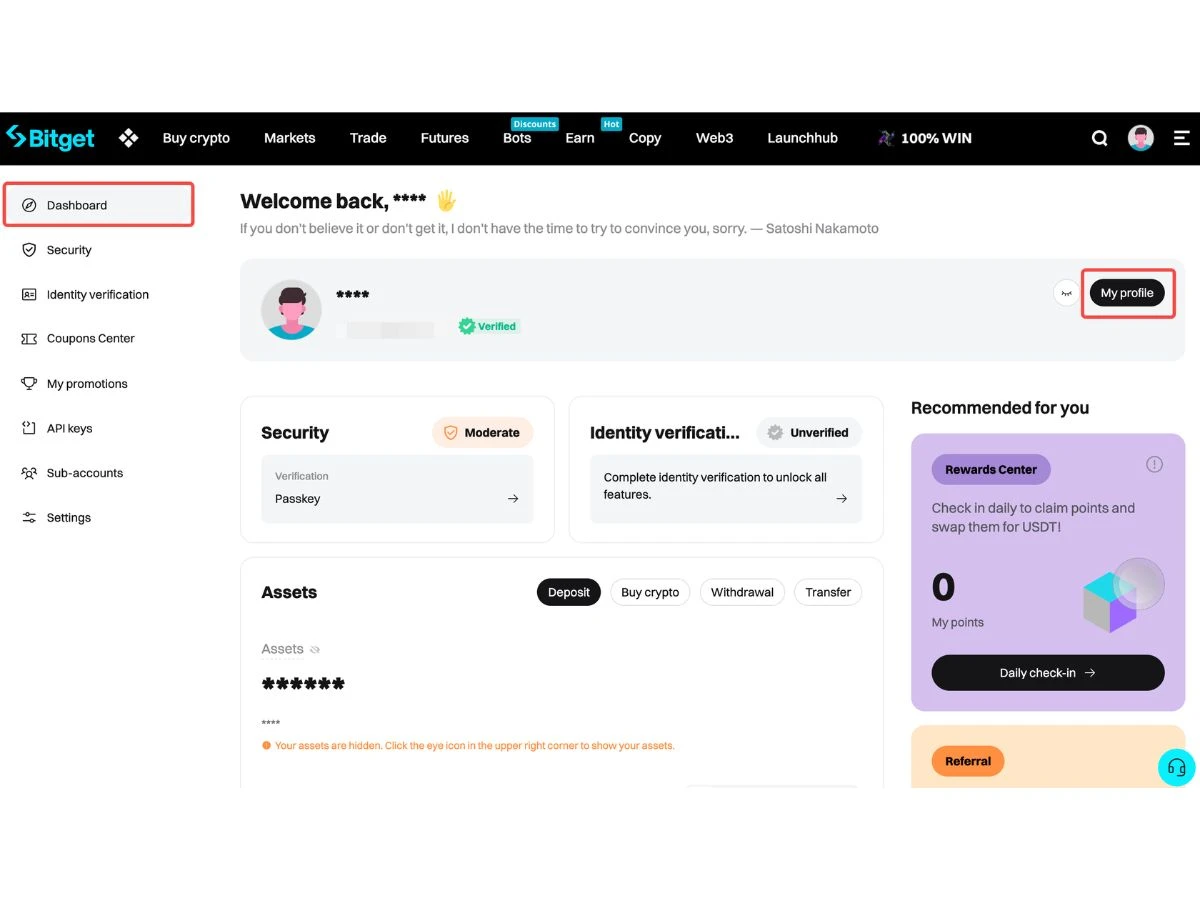Open the Trade menu
This screenshot has width=1200, height=900.
coord(368,138)
